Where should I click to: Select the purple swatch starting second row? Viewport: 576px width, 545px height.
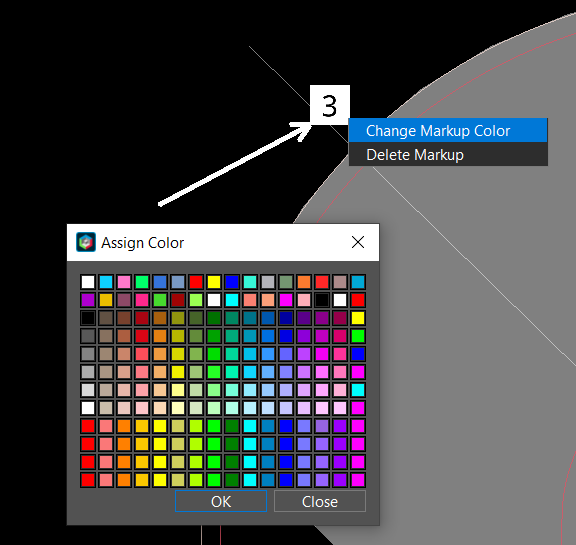[x=88, y=300]
